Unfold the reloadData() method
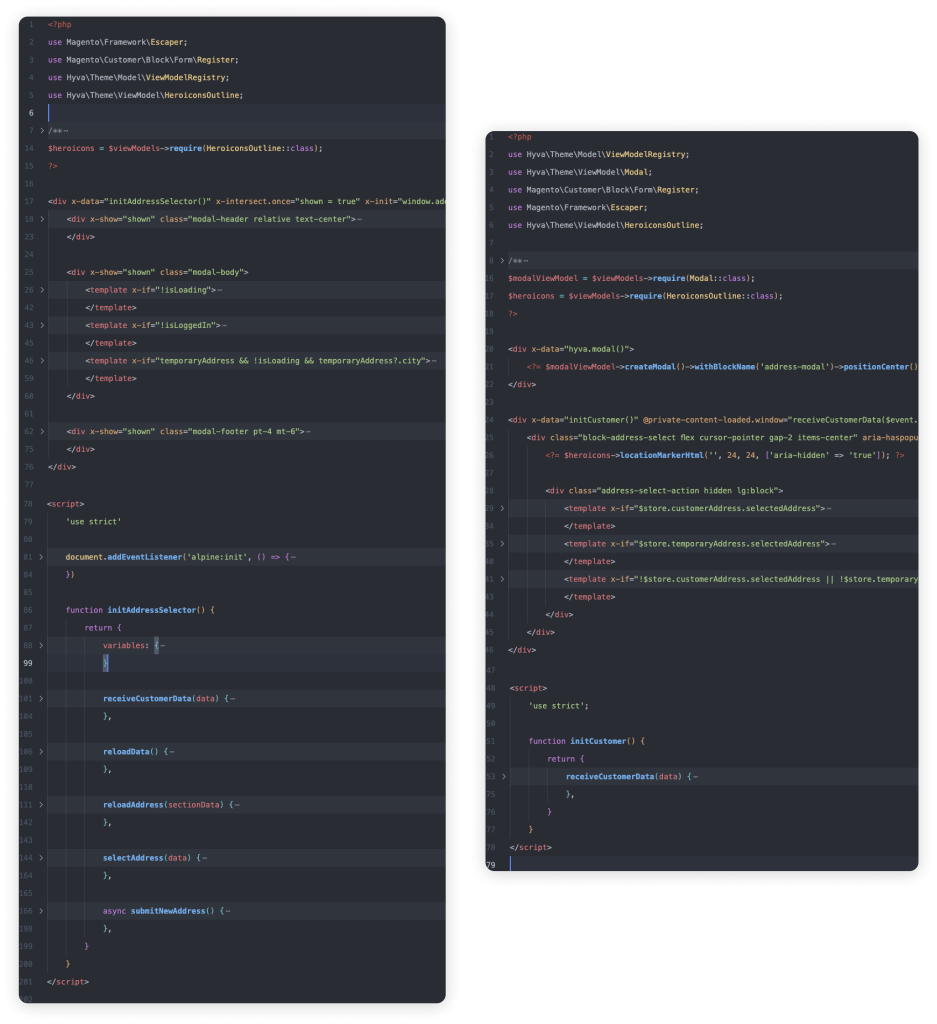The image size is (937, 1024). 41,752
